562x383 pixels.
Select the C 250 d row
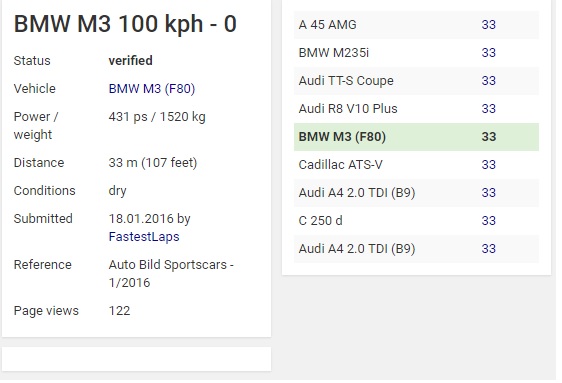416,221
